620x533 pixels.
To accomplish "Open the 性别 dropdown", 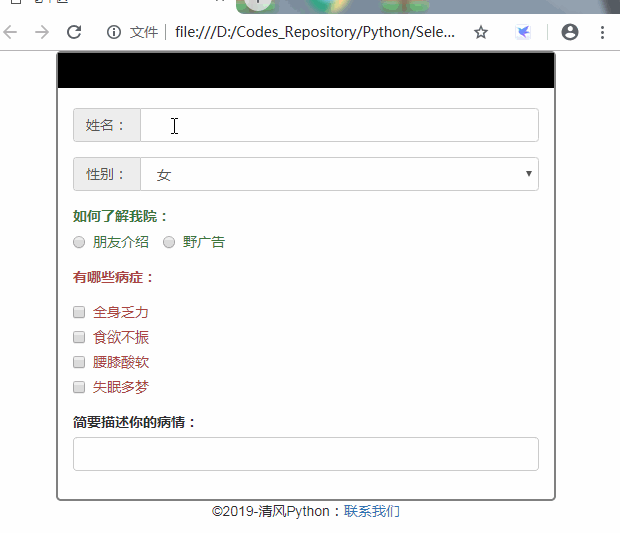I will tap(339, 174).
